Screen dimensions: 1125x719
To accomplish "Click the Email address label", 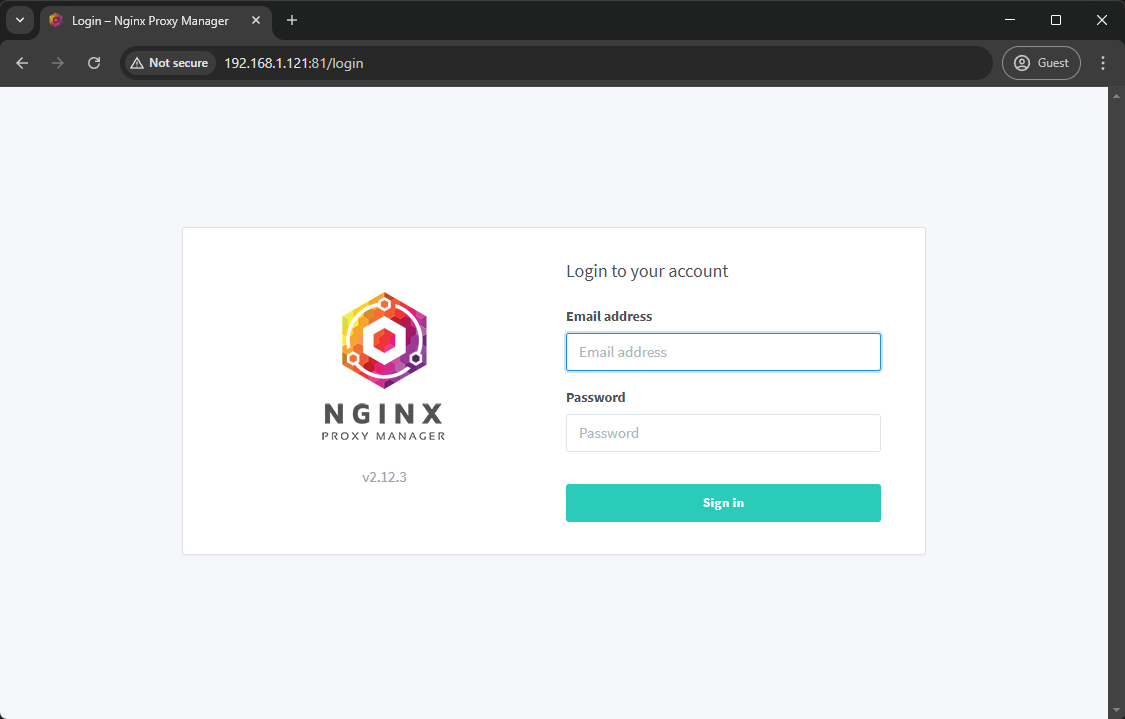I will coord(609,316).
